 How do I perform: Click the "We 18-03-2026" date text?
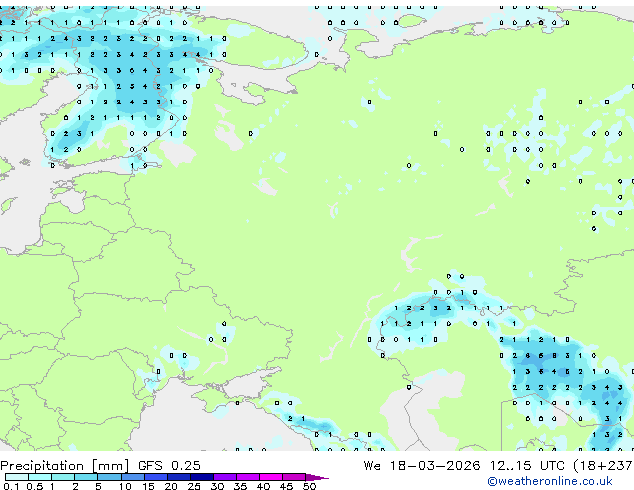422,466
